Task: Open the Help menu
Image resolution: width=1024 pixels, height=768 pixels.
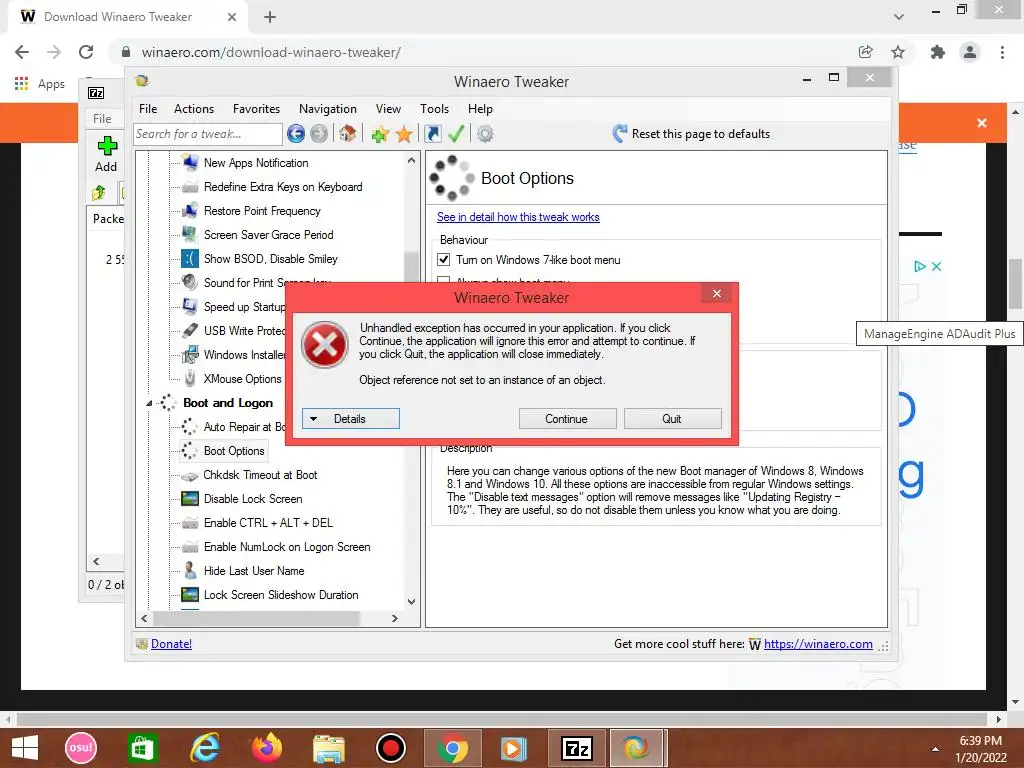Action: click(x=480, y=109)
